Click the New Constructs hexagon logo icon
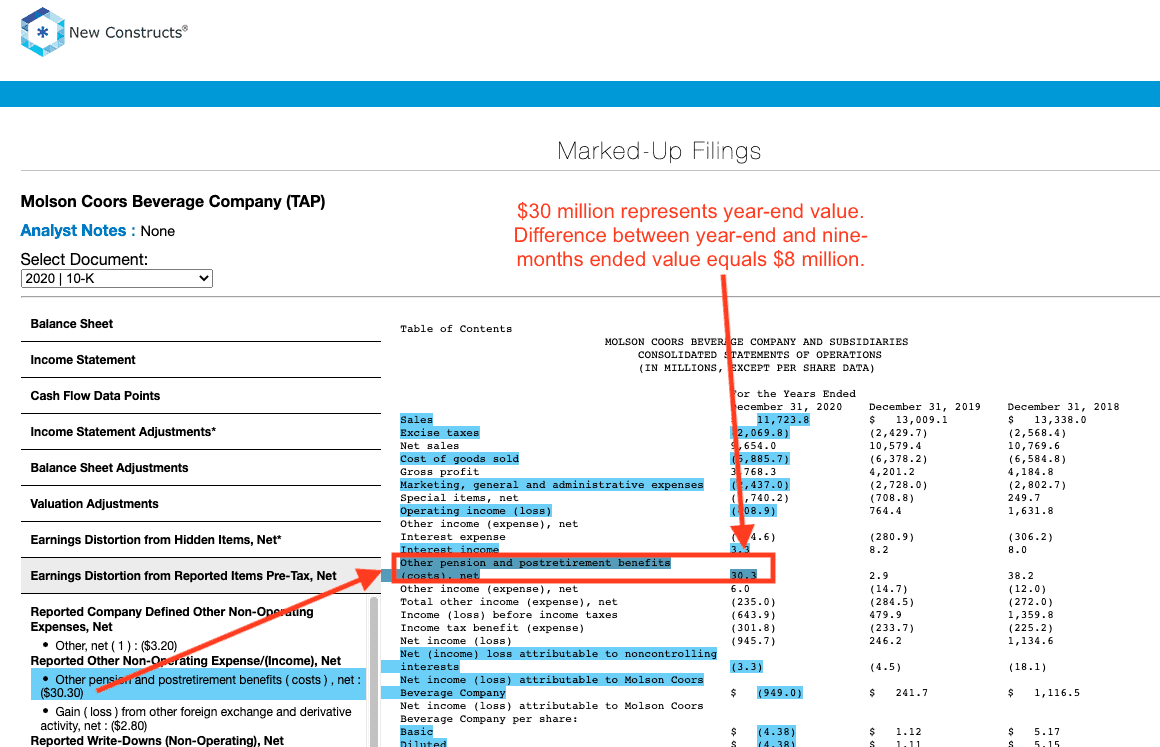 tap(43, 32)
